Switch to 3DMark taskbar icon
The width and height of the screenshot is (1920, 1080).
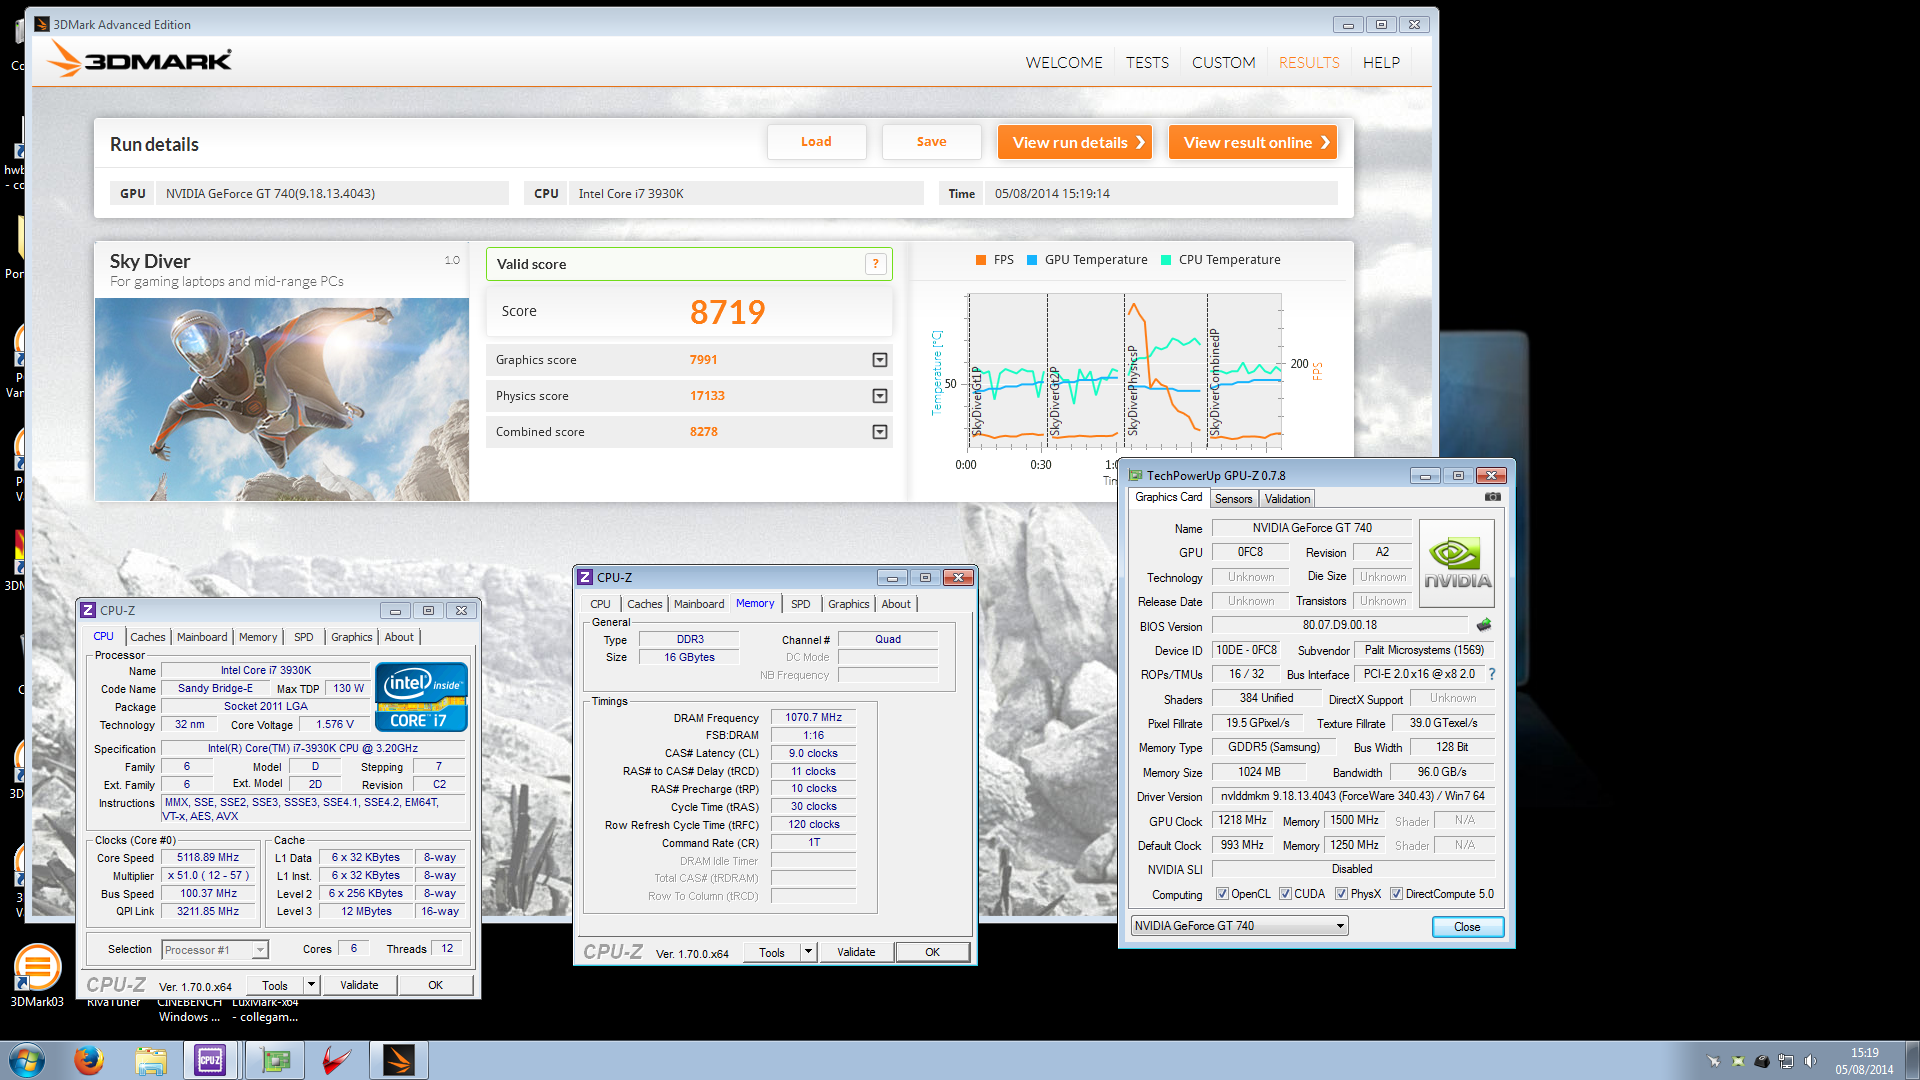click(399, 1060)
